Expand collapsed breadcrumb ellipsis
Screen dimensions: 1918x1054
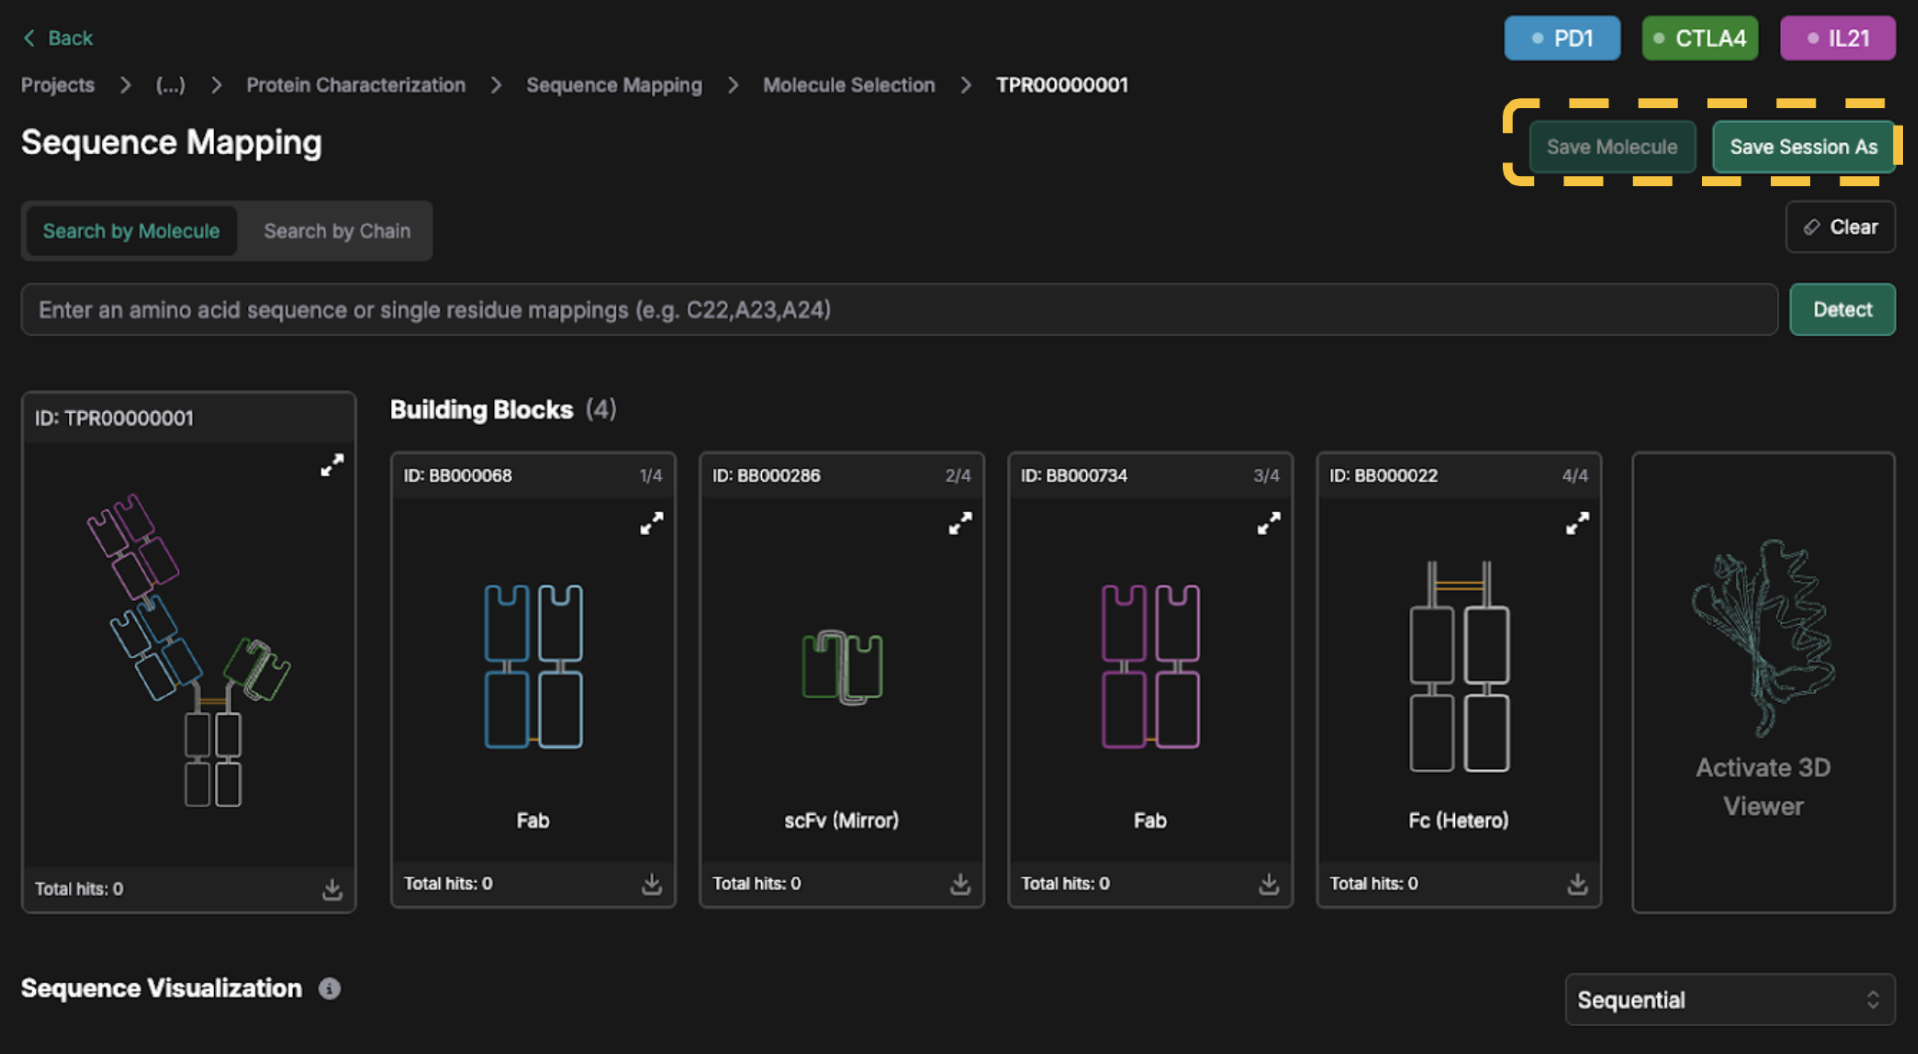pyautogui.click(x=170, y=85)
